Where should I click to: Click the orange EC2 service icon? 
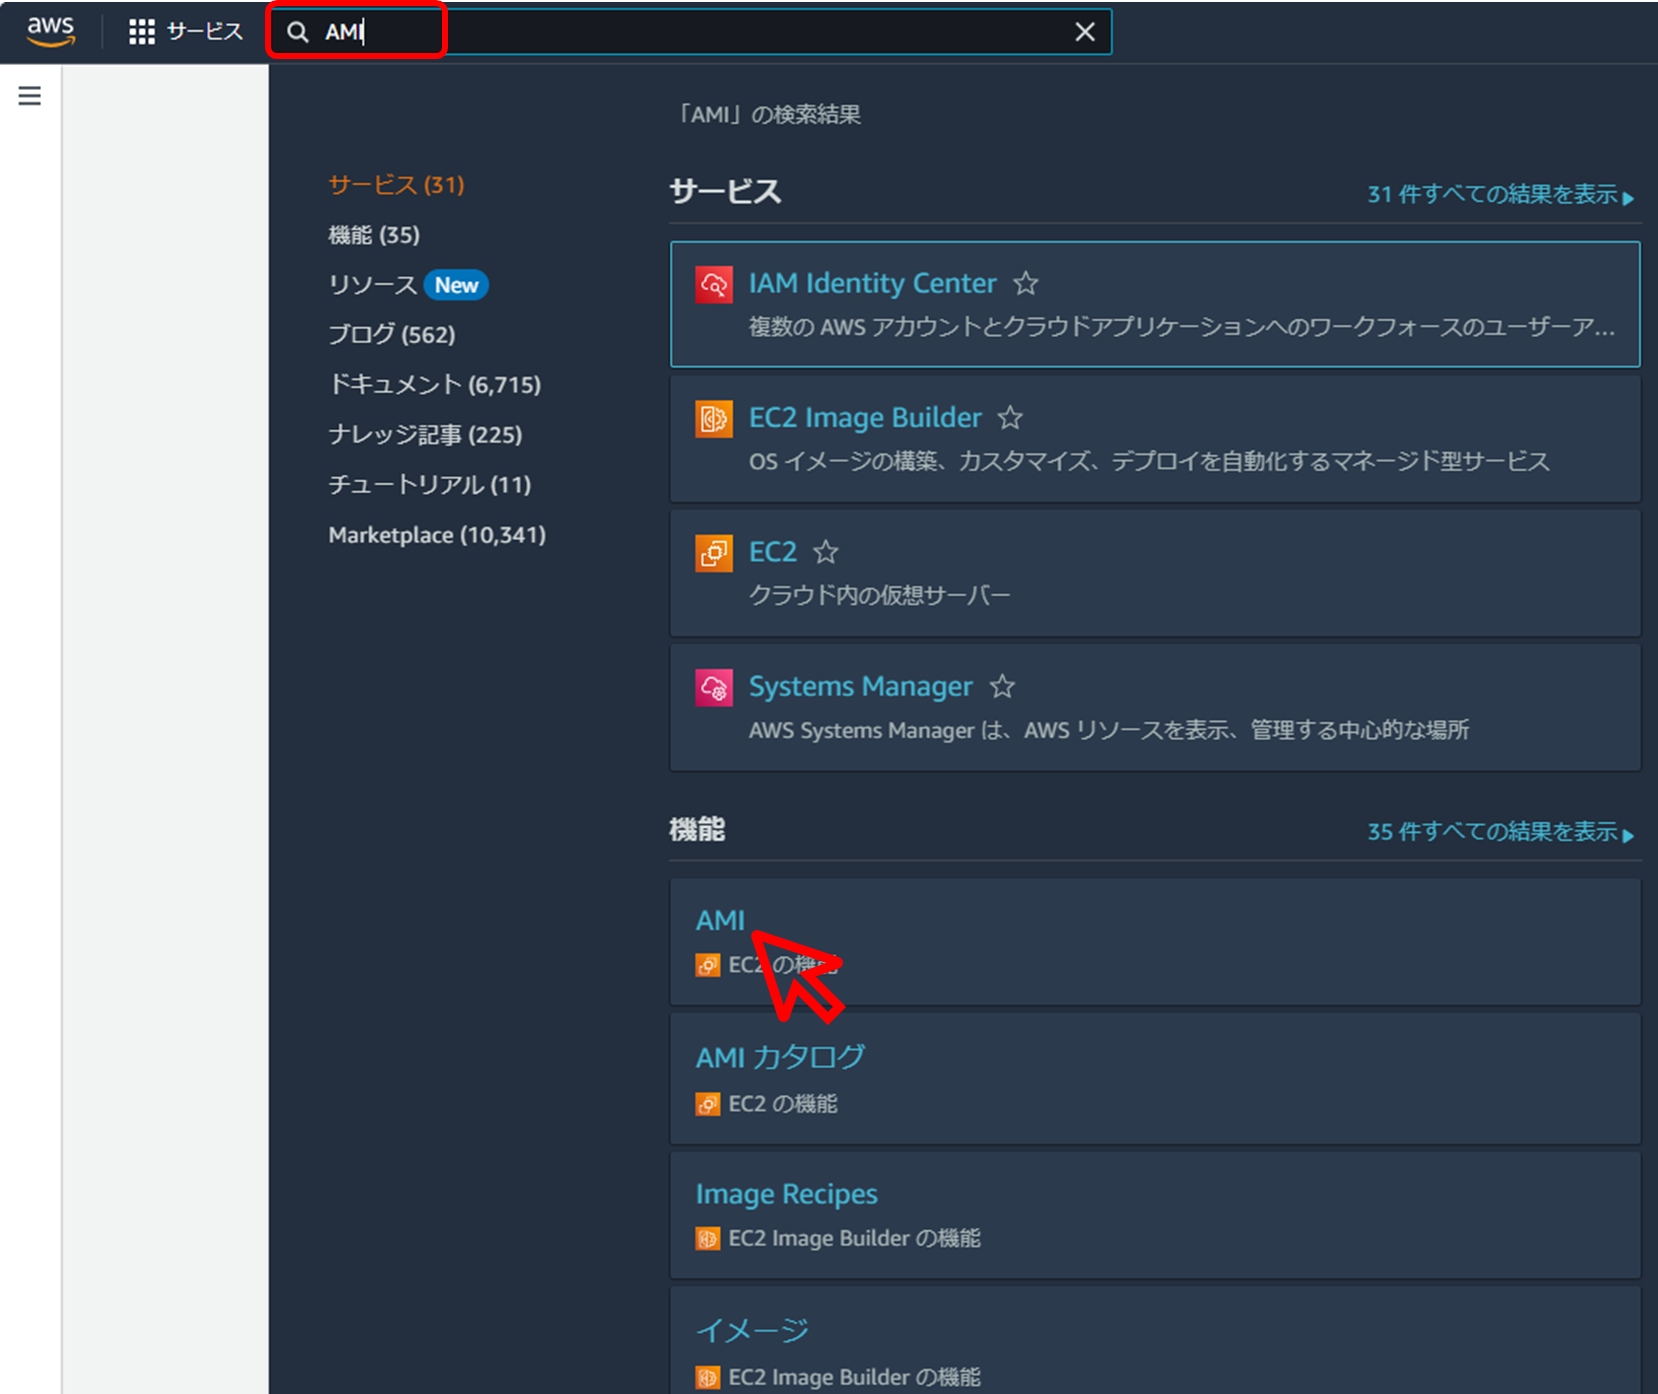point(713,553)
